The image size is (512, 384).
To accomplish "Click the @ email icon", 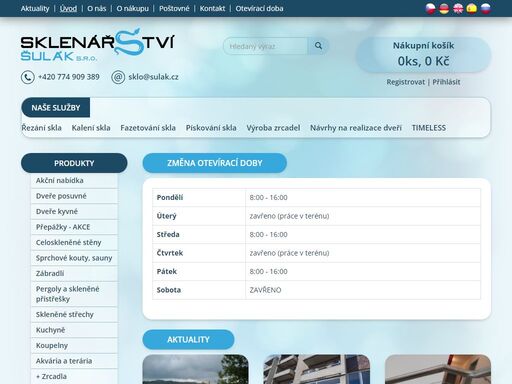I will click(118, 77).
